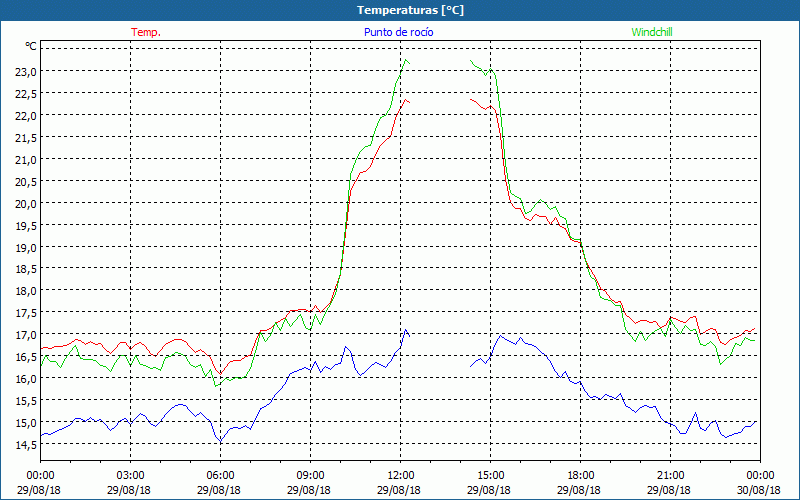Click the 21,5 y-axis value
800x500 pixels.
coord(26,138)
